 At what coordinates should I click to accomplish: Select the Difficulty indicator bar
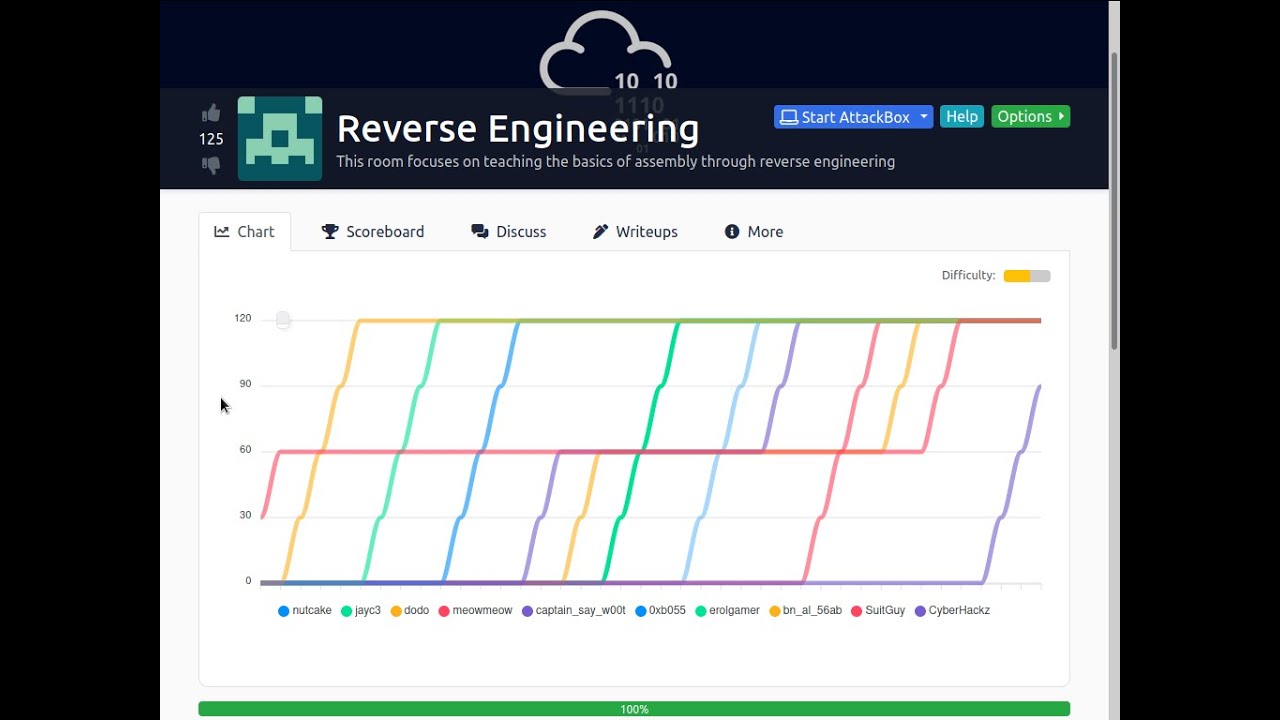[1027, 276]
